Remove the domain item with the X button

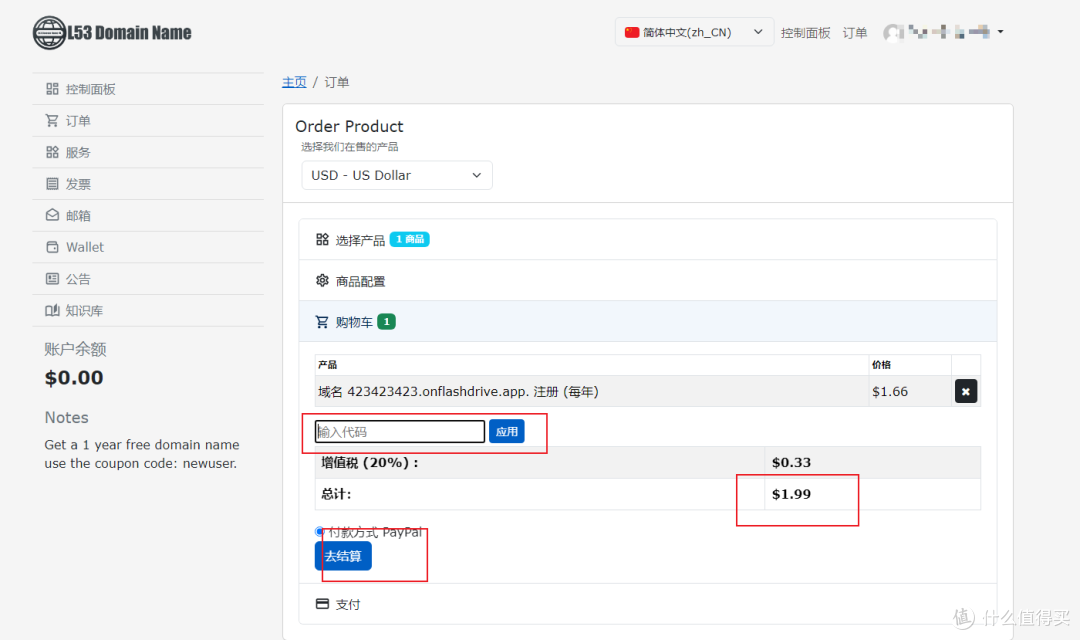966,391
